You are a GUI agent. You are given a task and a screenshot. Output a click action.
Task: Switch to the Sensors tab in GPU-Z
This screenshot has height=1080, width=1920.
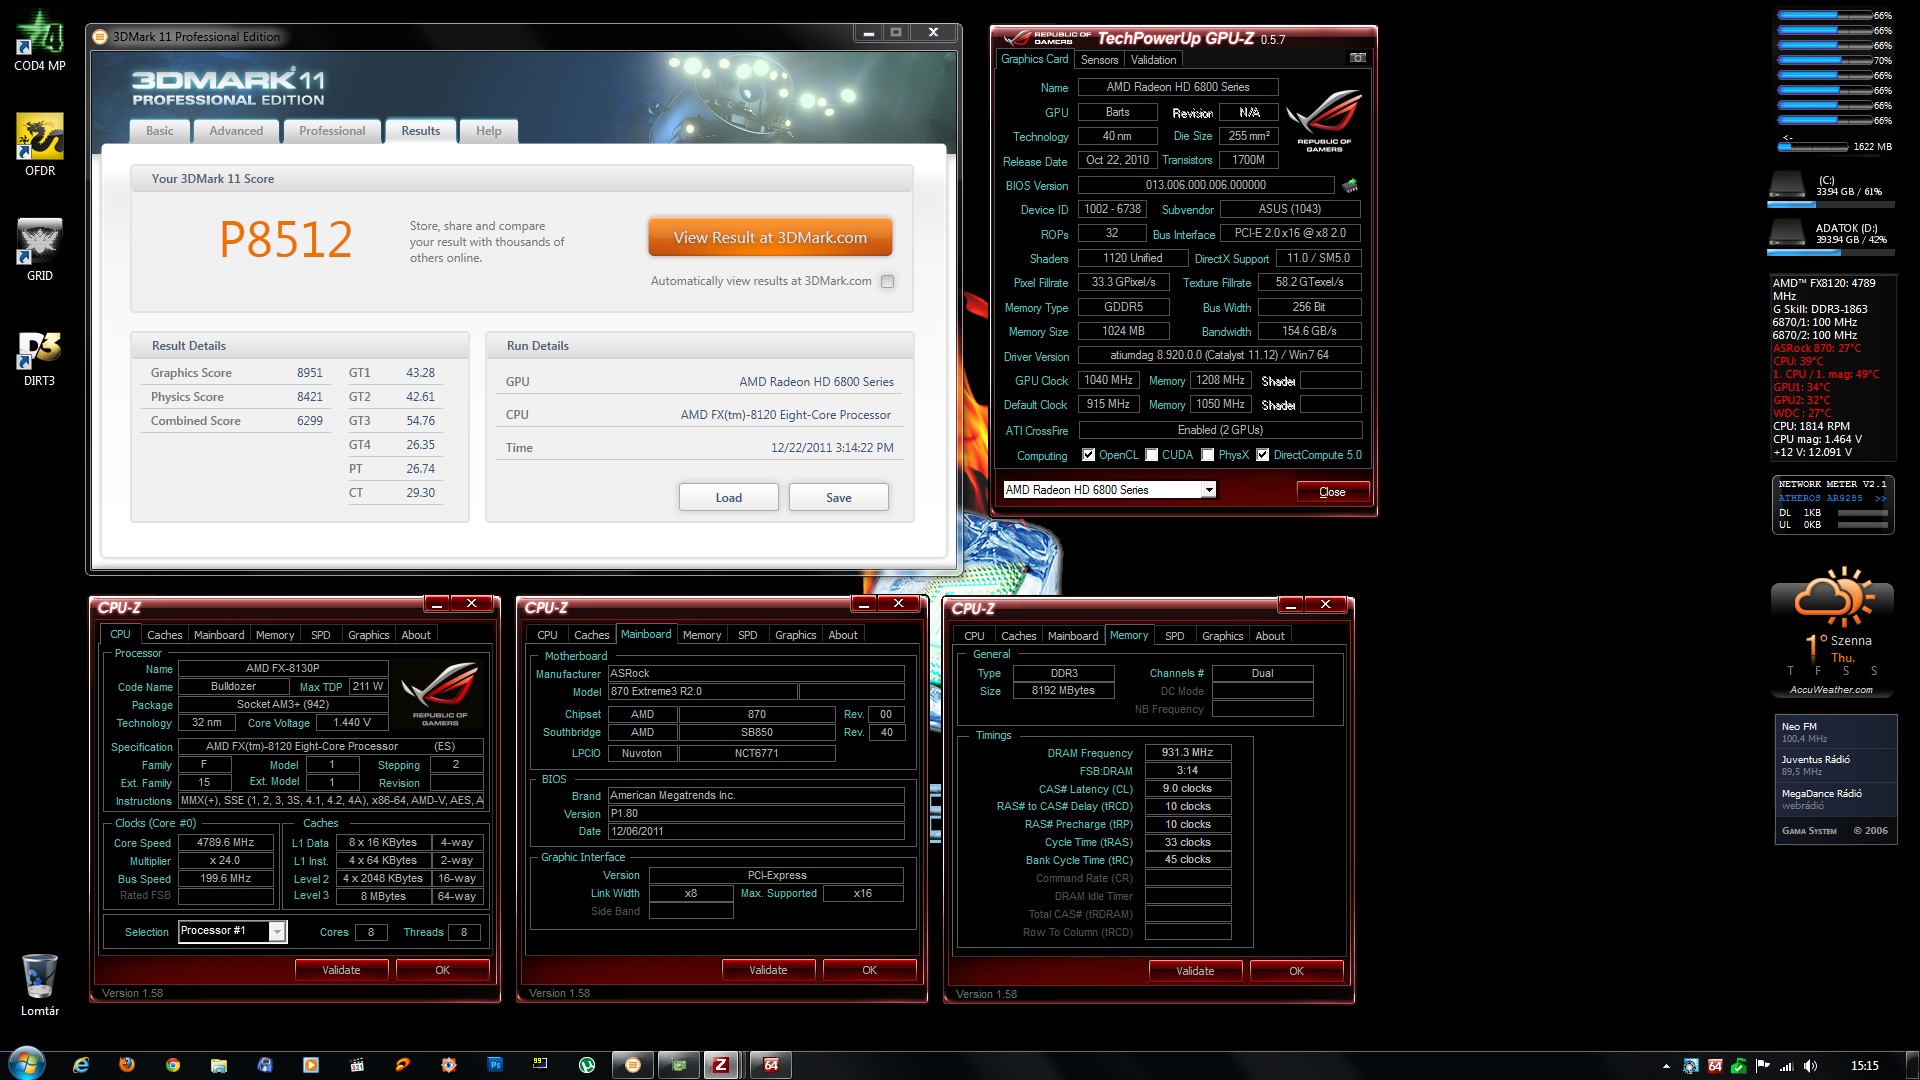pos(1099,60)
